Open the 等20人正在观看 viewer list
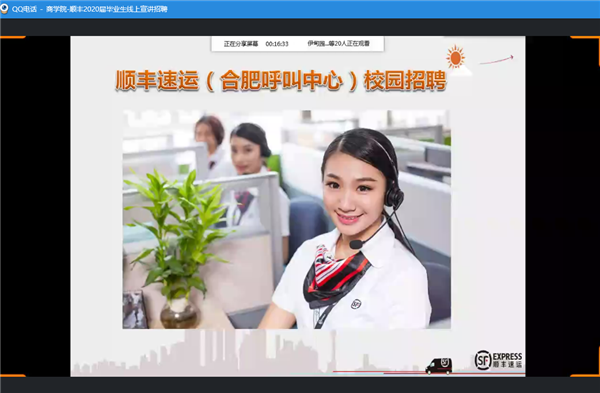 coord(339,44)
